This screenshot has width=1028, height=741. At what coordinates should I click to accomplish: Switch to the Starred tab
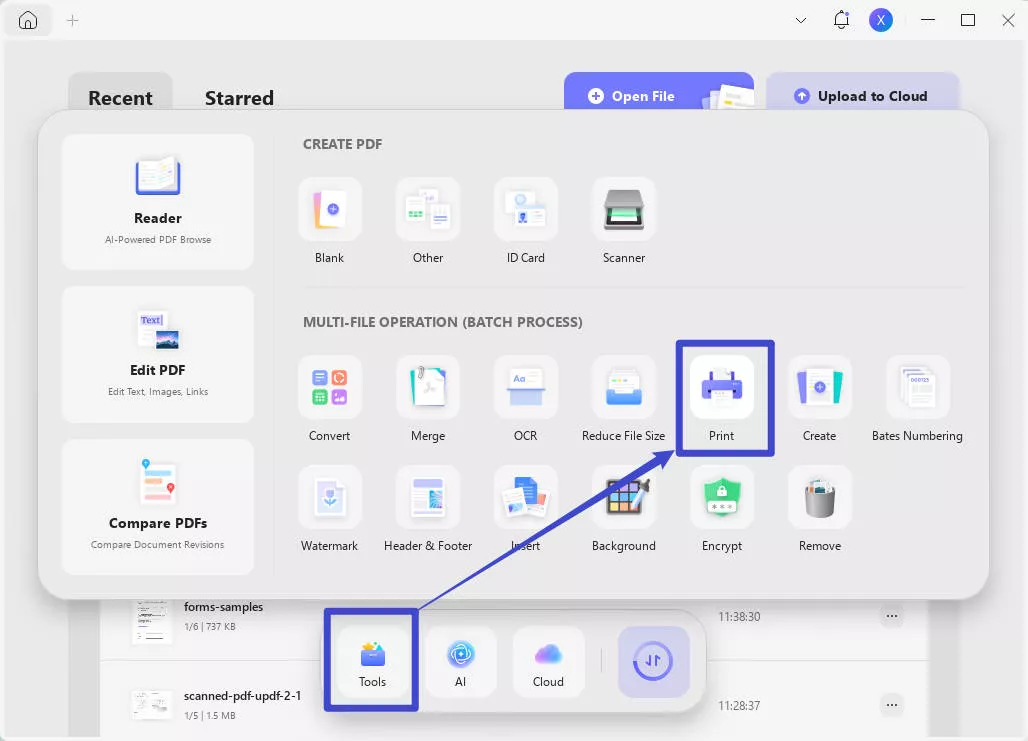(239, 98)
